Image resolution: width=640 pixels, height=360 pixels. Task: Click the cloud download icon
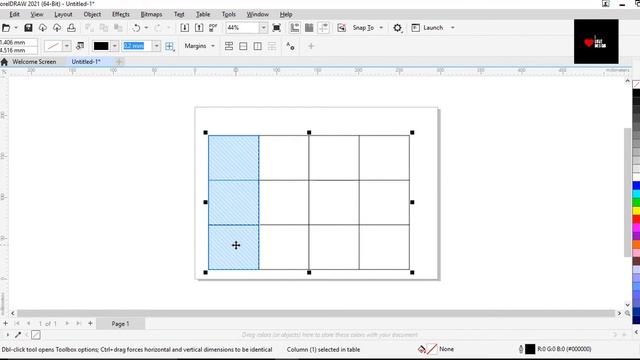(42, 28)
